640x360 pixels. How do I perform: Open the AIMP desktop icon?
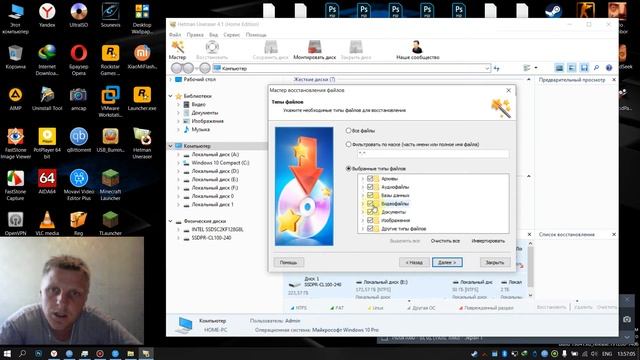point(16,99)
